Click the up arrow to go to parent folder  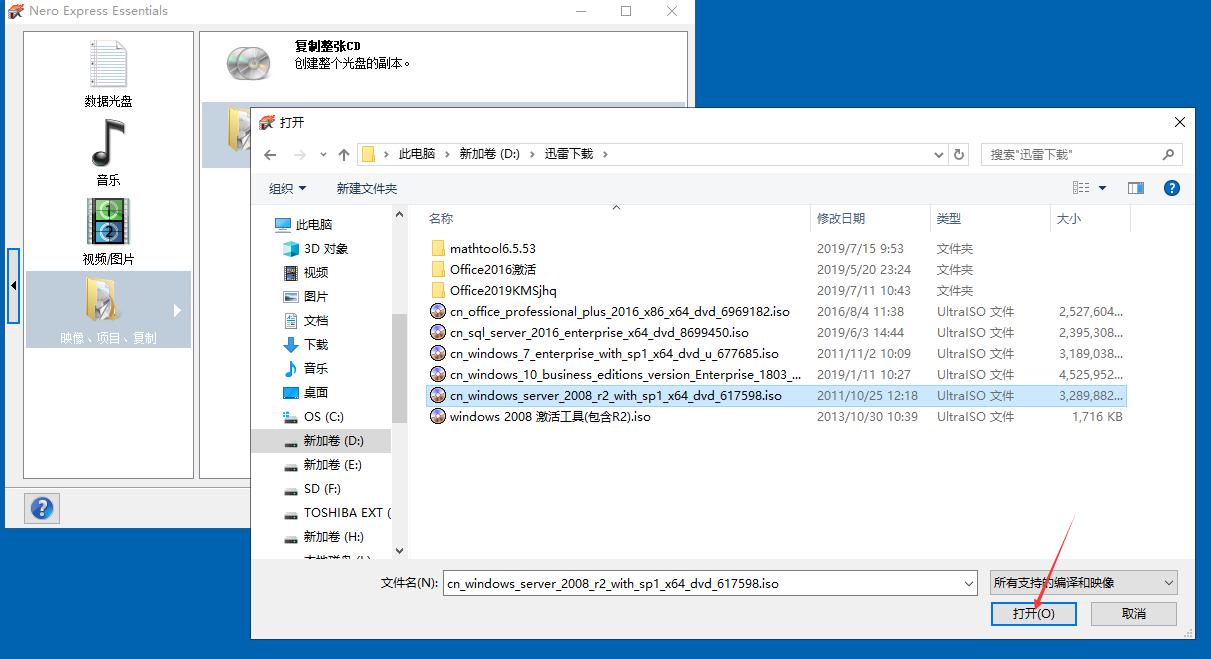344,154
